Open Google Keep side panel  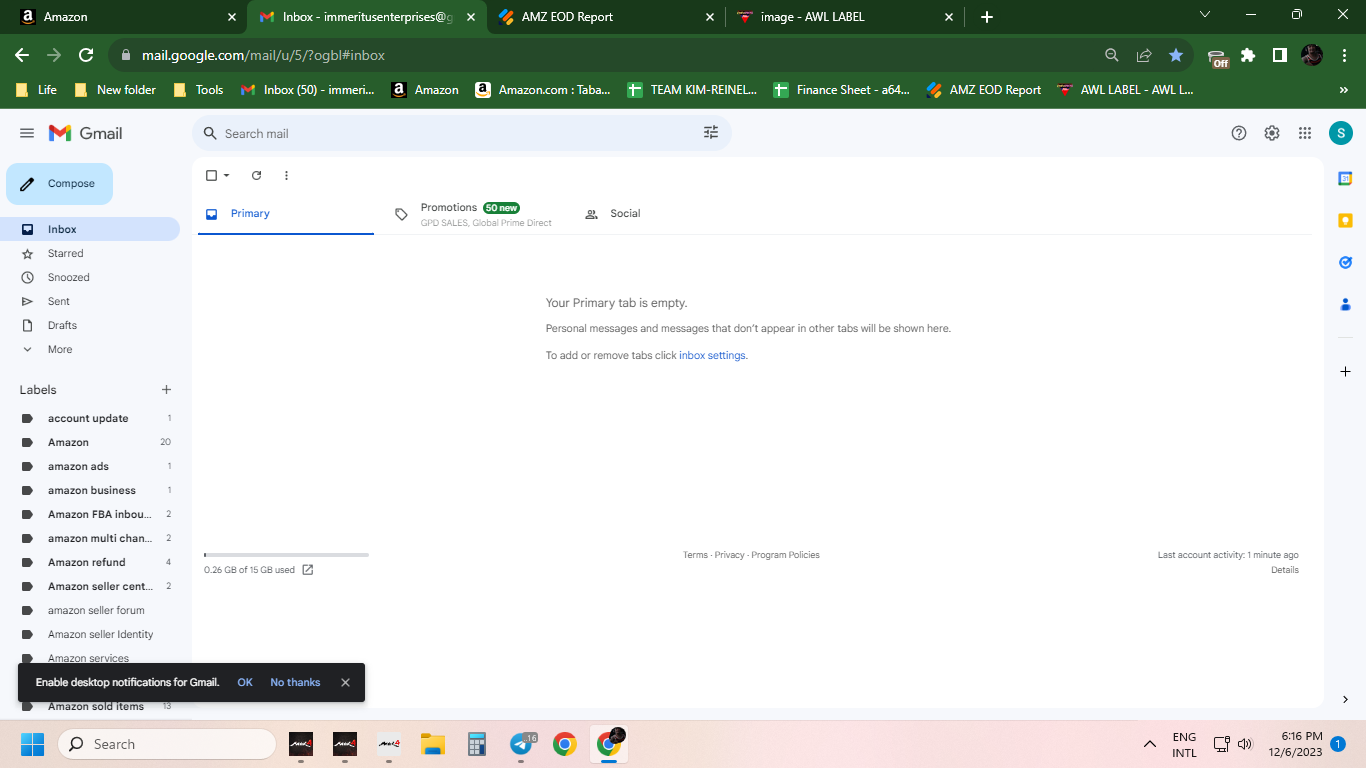[1345, 221]
